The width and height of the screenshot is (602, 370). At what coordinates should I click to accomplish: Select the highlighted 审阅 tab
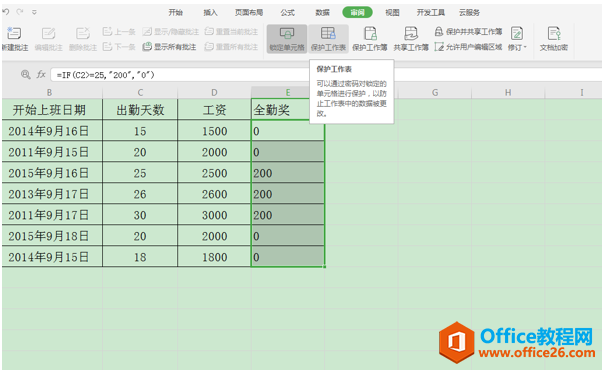(357, 12)
